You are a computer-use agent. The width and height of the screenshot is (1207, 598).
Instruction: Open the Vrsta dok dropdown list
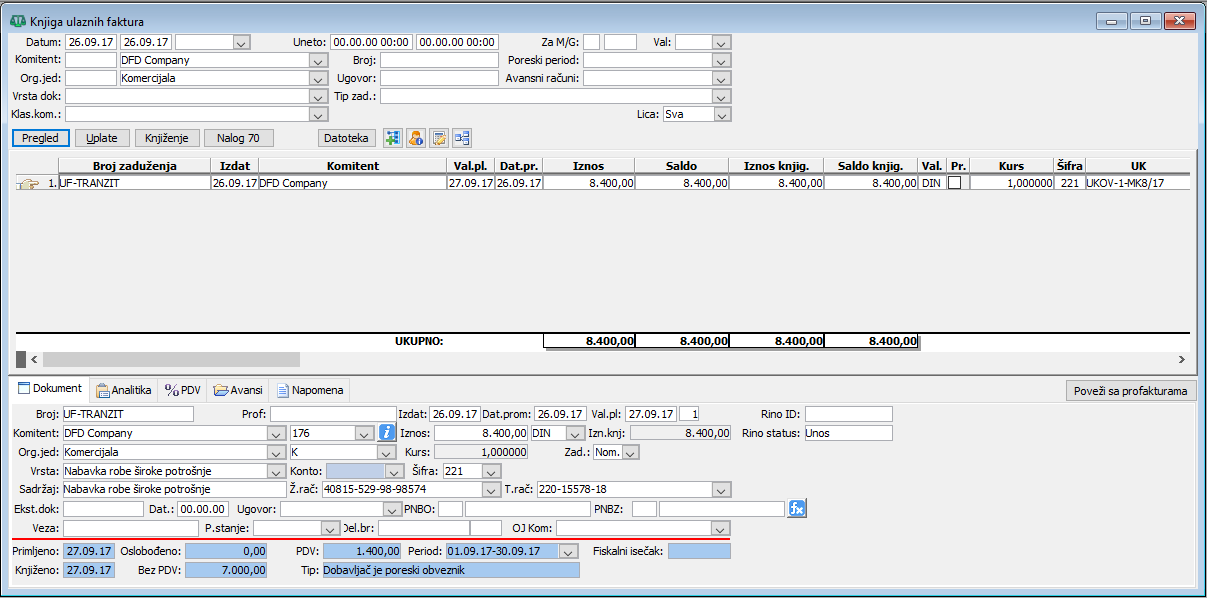click(319, 97)
